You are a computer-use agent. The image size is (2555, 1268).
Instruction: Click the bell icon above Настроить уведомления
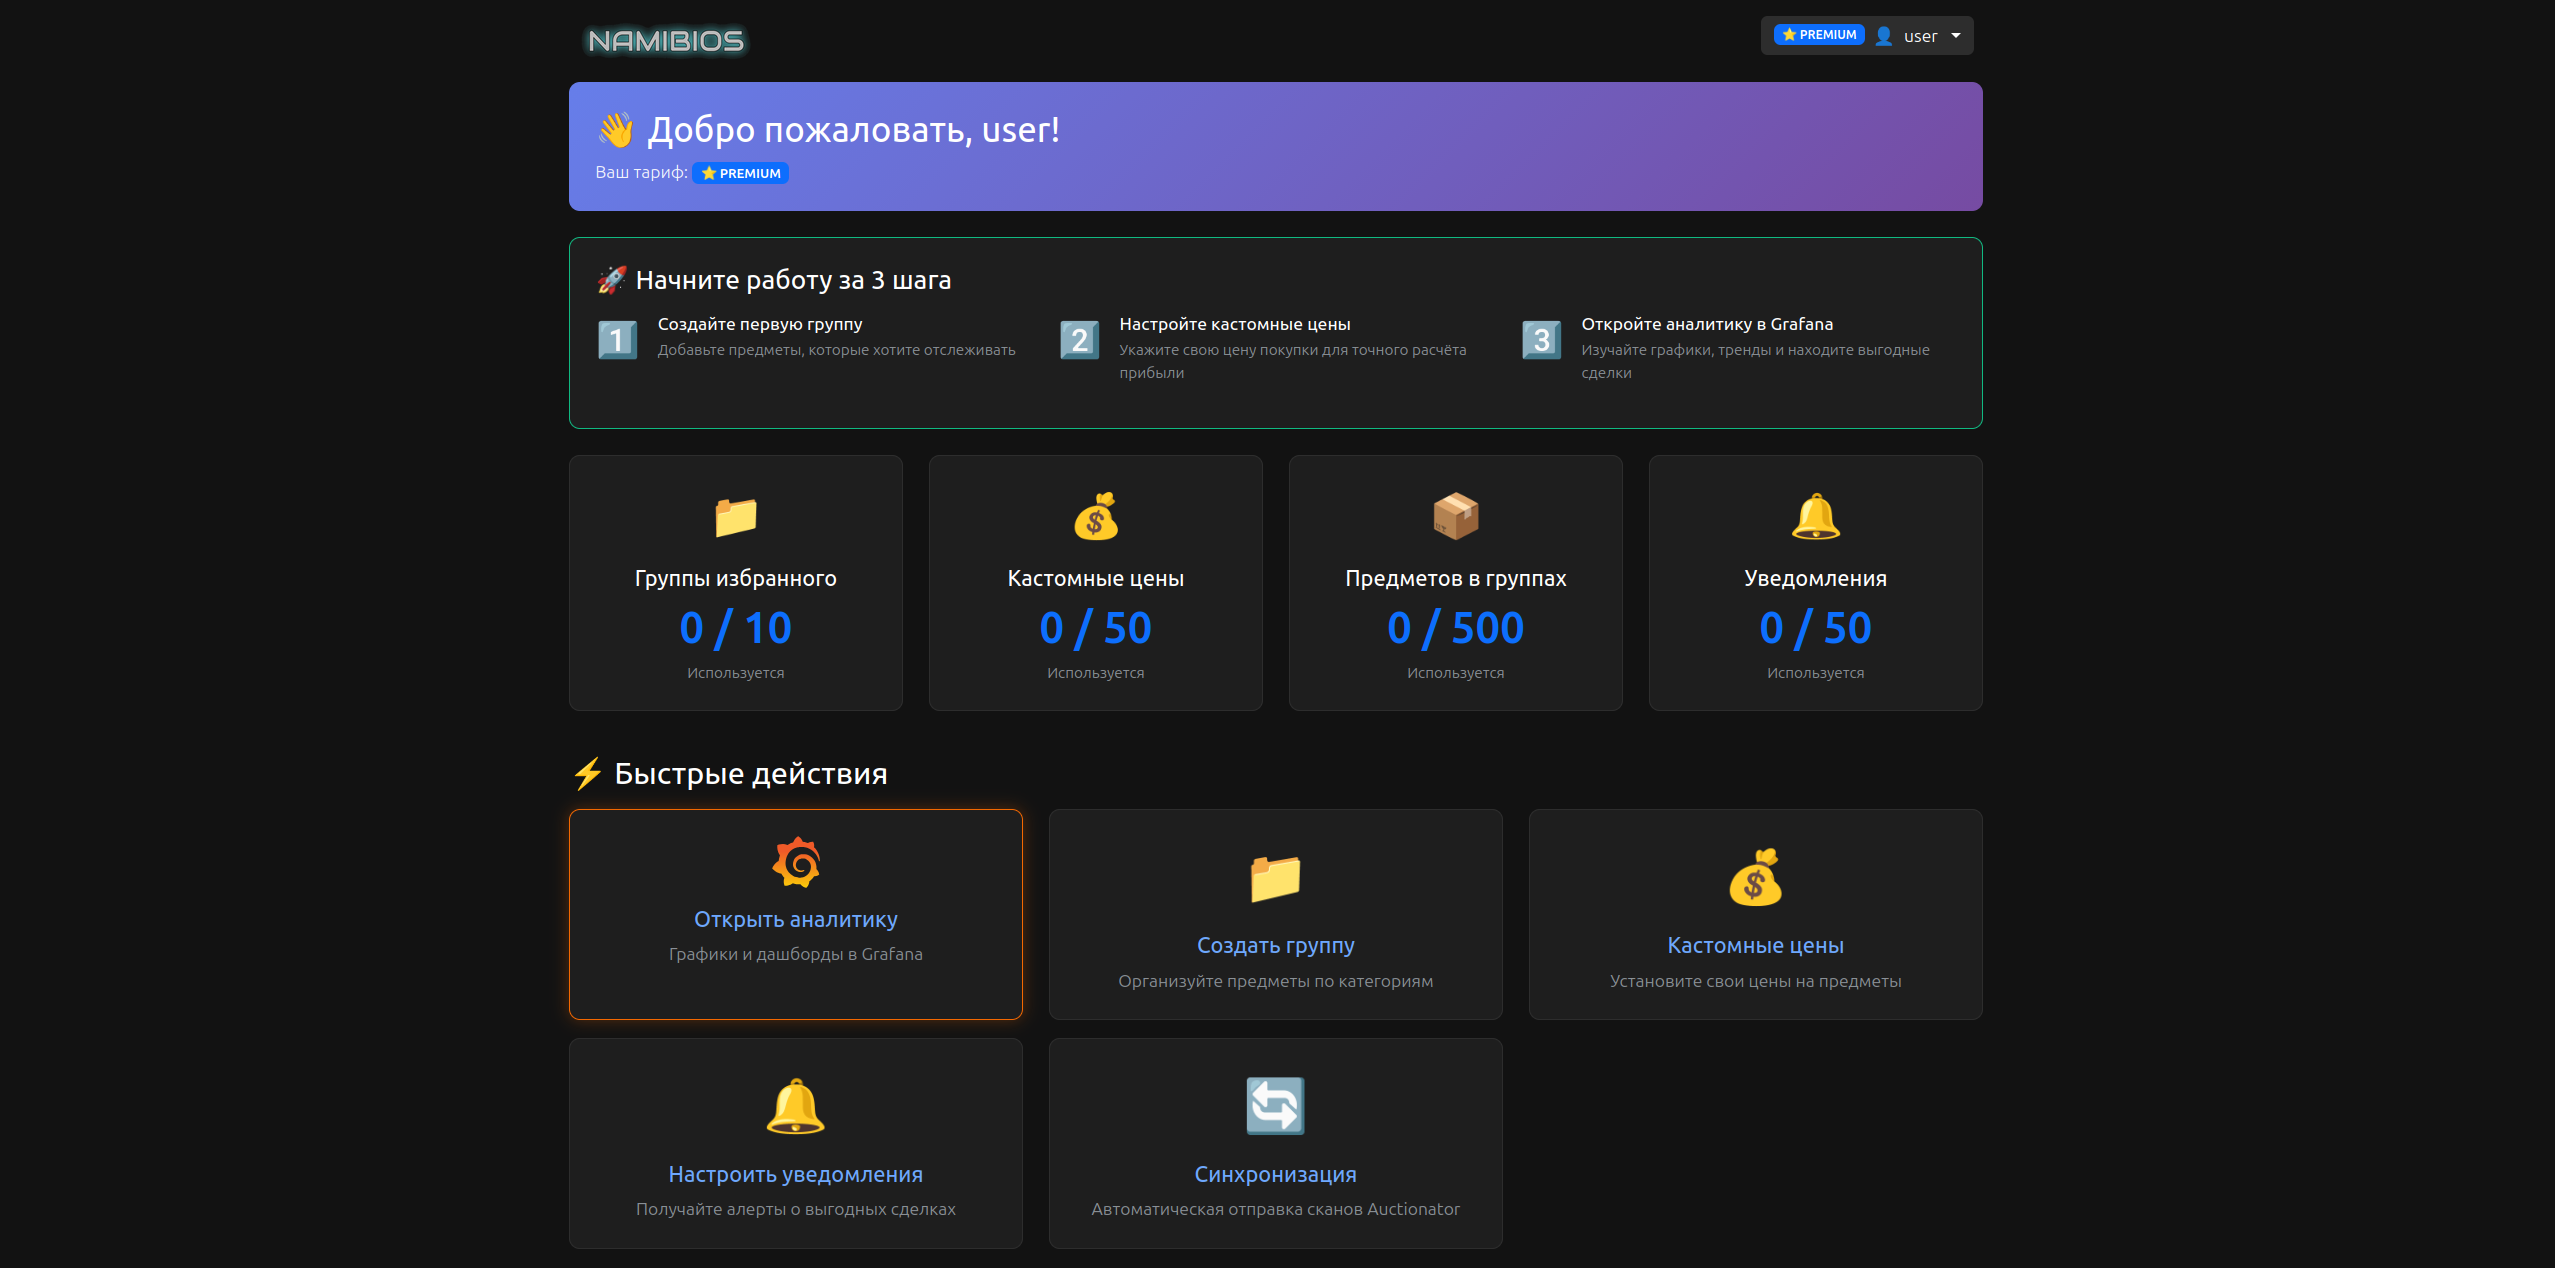(x=796, y=1107)
